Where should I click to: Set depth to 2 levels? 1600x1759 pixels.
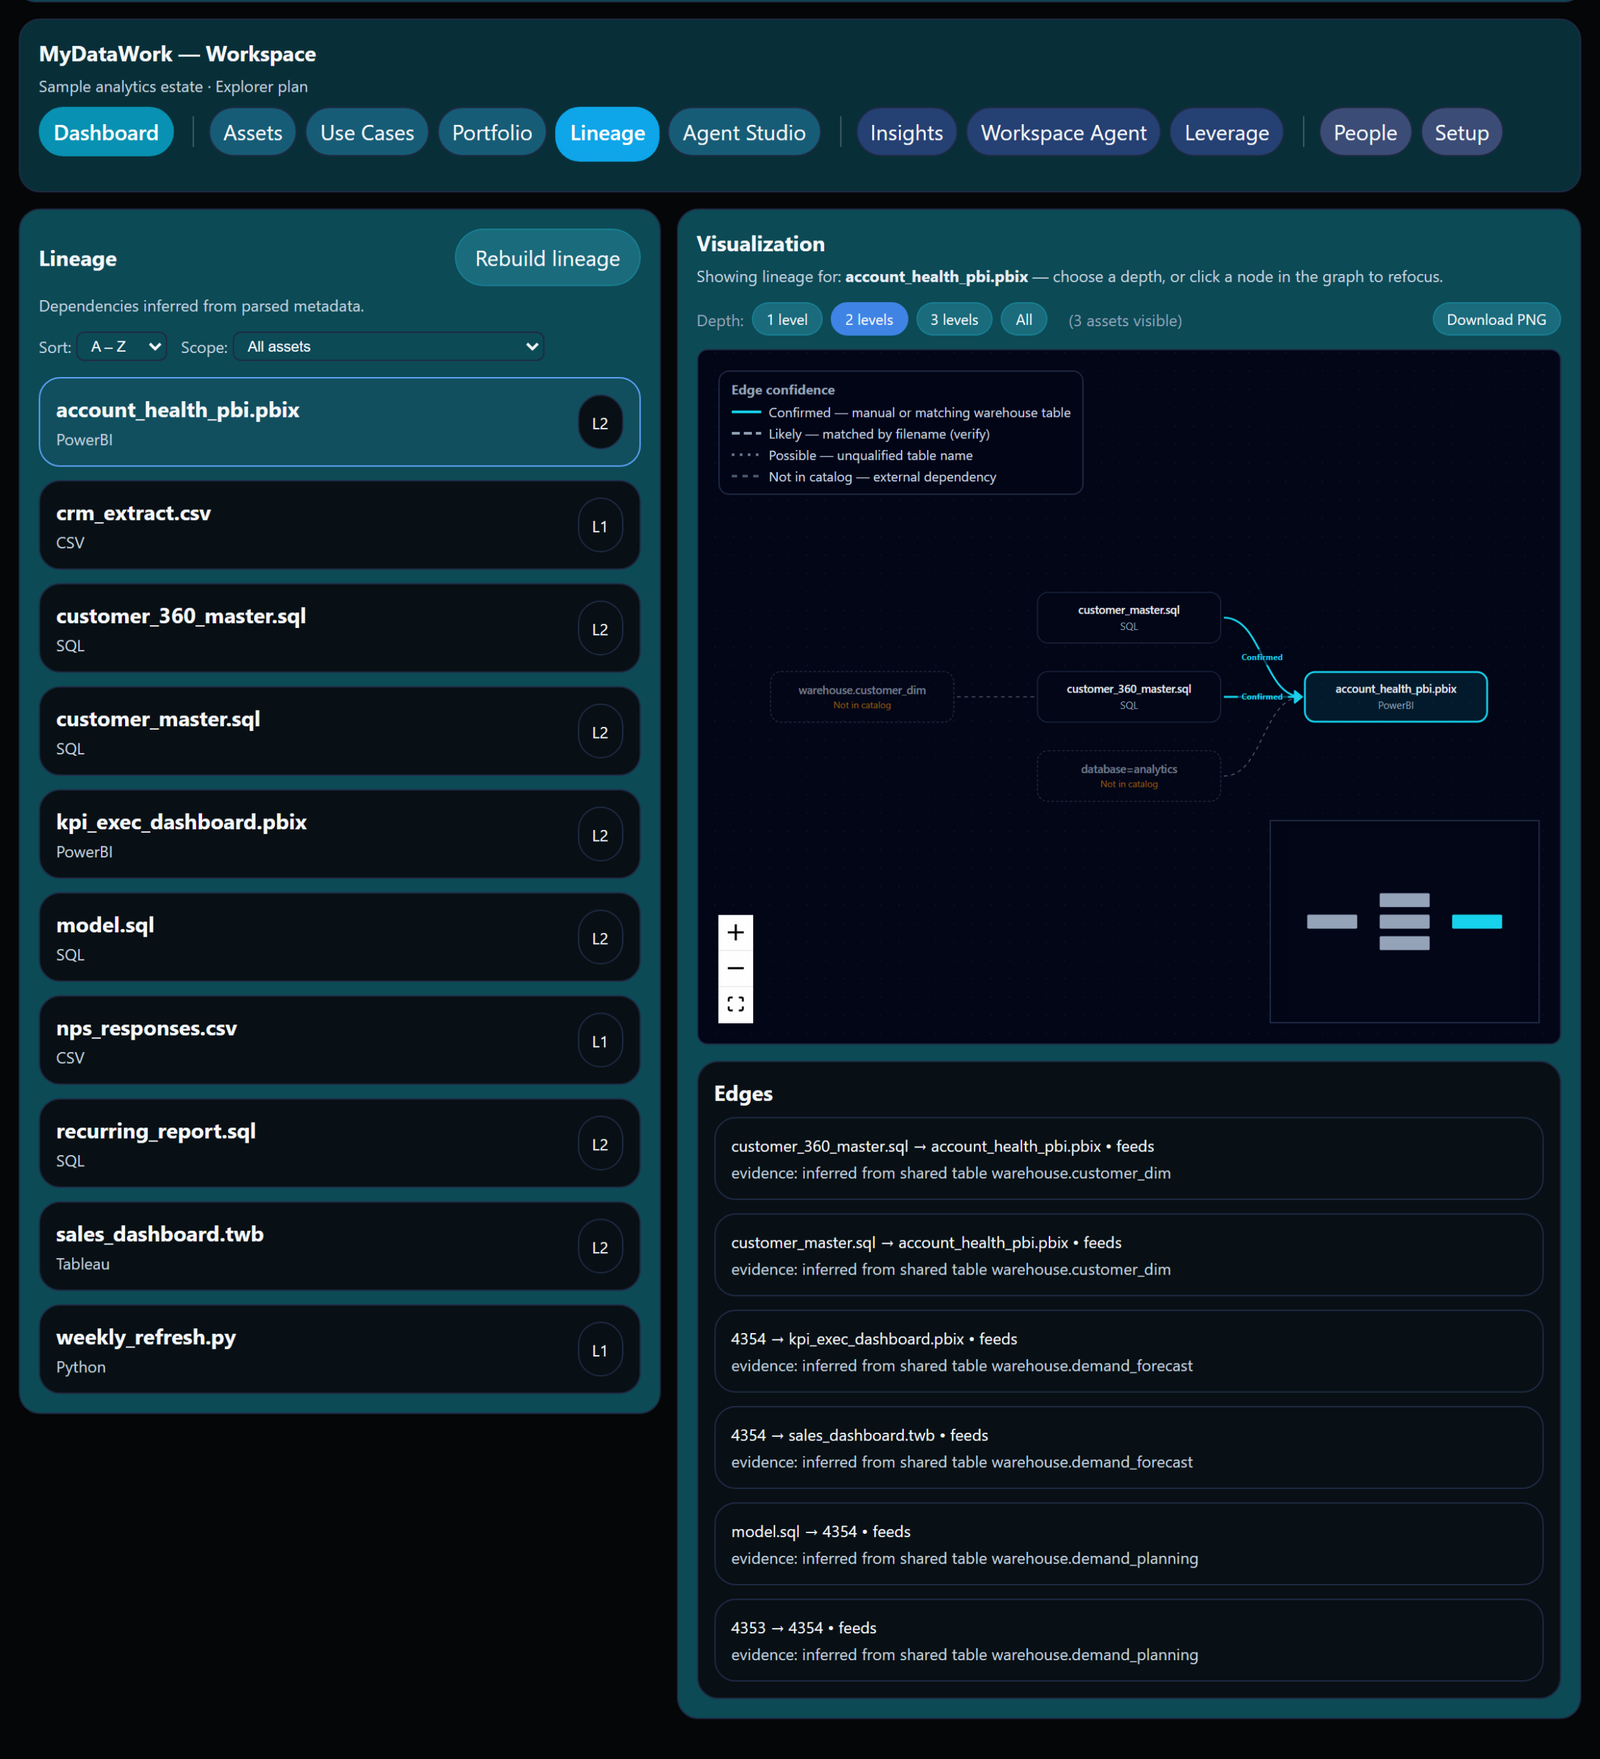click(x=869, y=320)
